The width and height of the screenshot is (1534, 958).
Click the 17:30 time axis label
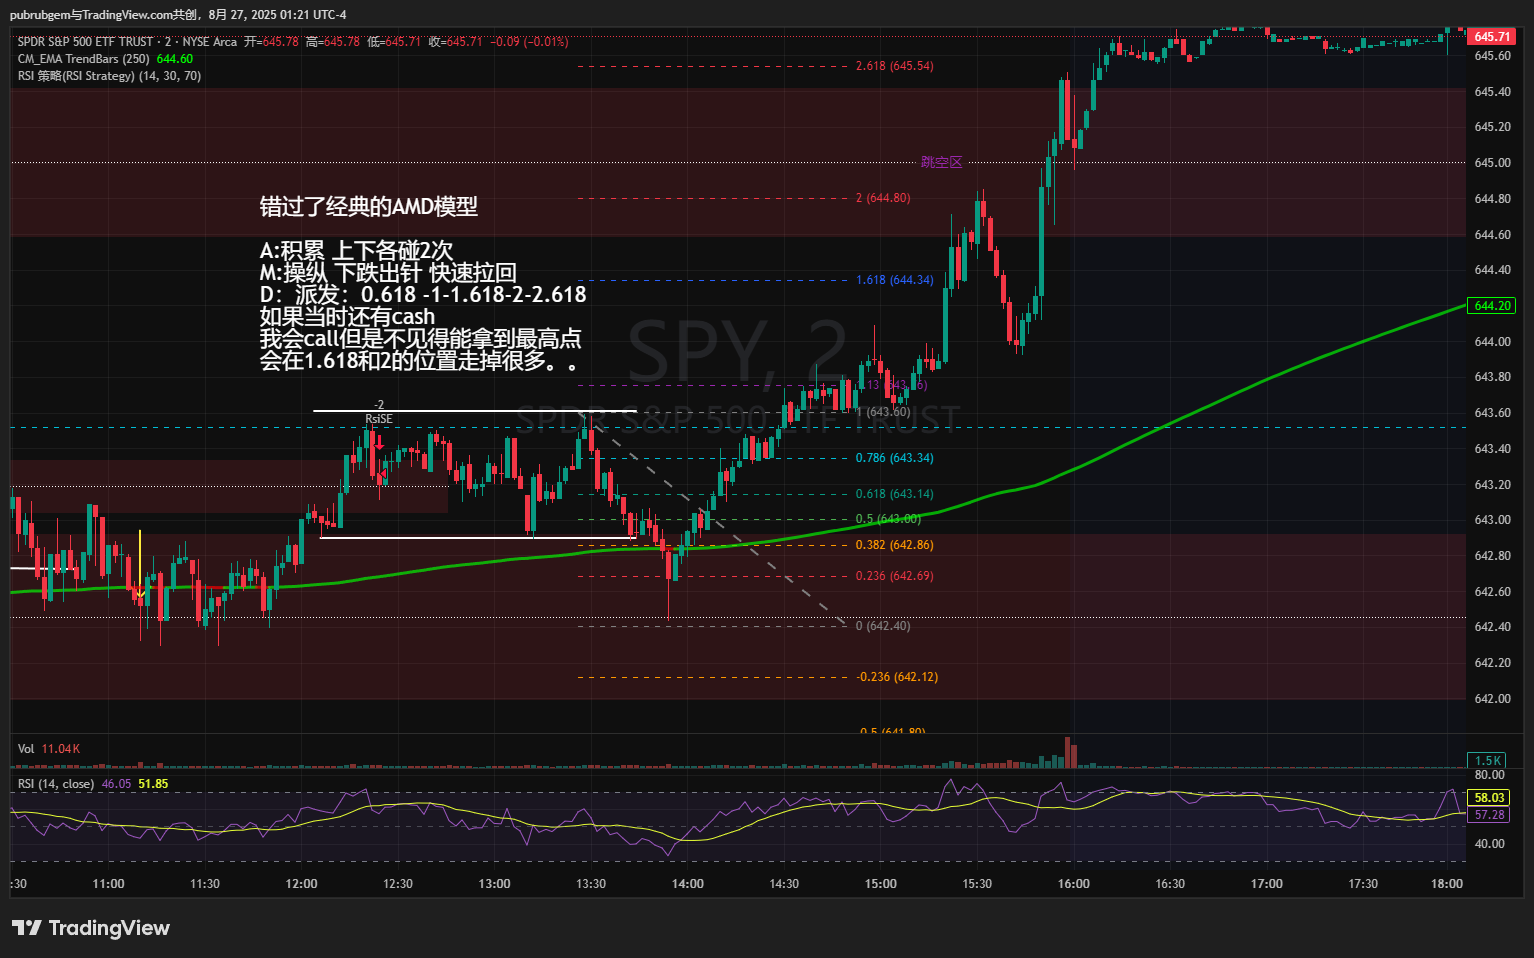coord(1363,884)
